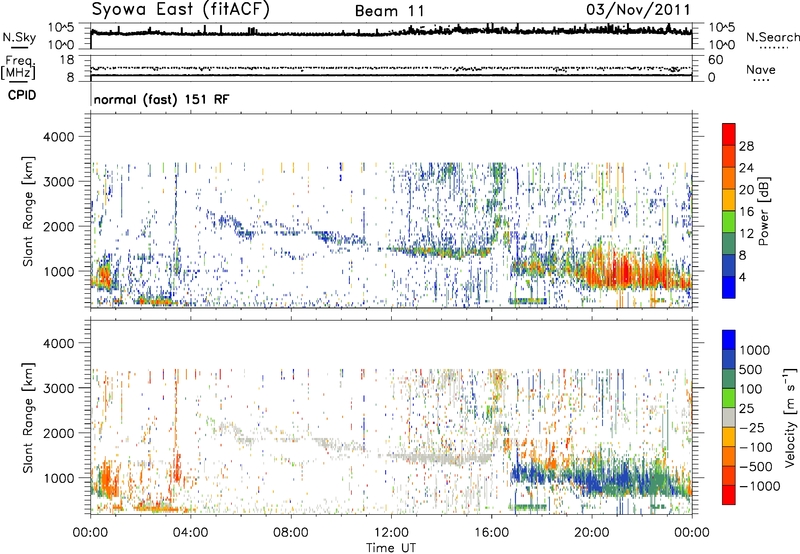The height and width of the screenshot is (554, 800).
Task: Click the 'Time UT' axis label
Action: click(x=391, y=547)
